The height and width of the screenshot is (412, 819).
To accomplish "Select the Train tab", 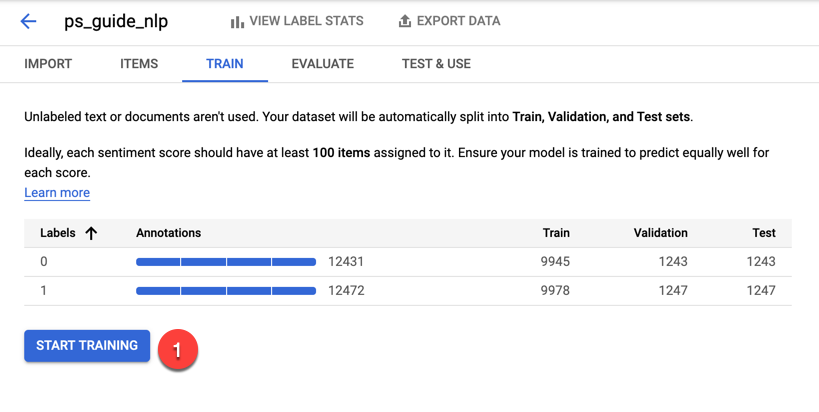I will [225, 64].
